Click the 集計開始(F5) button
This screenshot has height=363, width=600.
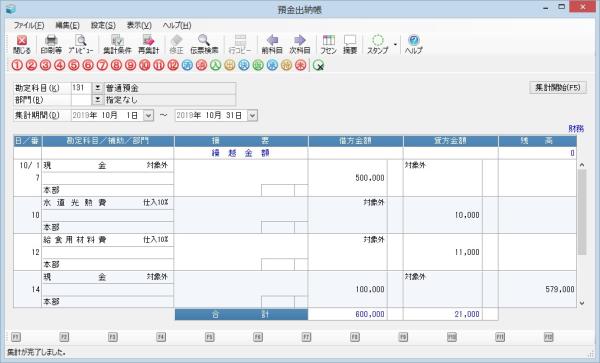point(558,88)
